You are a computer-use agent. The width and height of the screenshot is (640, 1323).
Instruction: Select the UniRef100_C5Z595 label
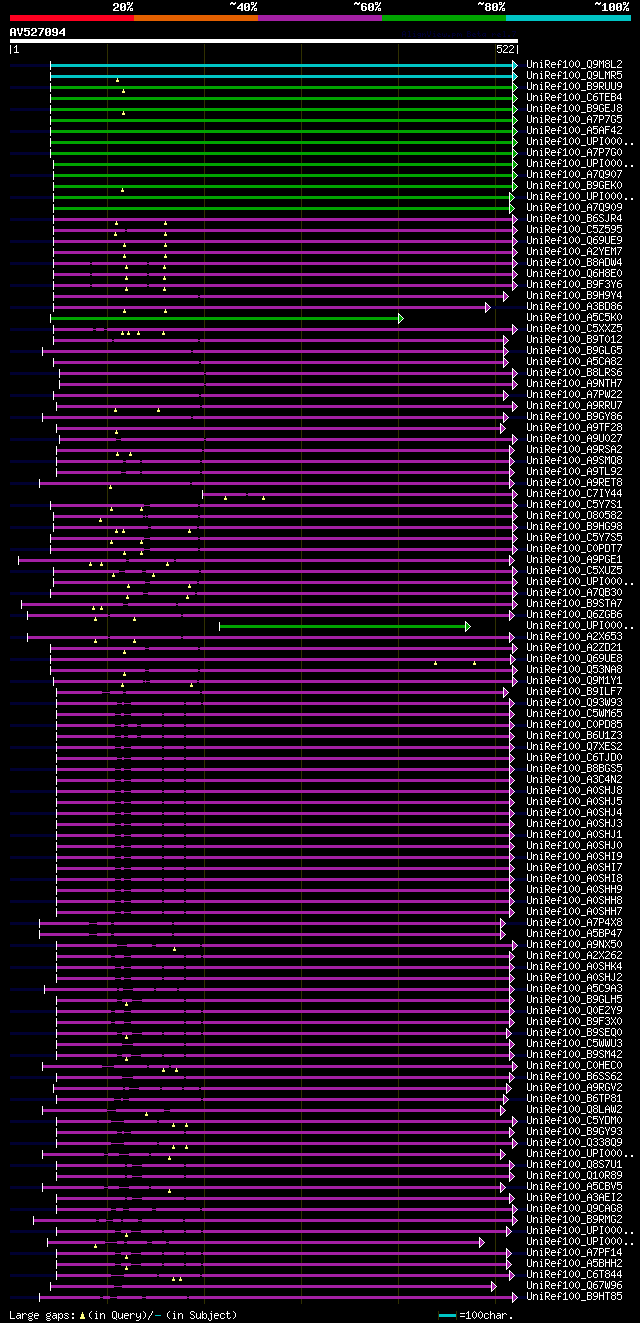pyautogui.click(x=574, y=230)
